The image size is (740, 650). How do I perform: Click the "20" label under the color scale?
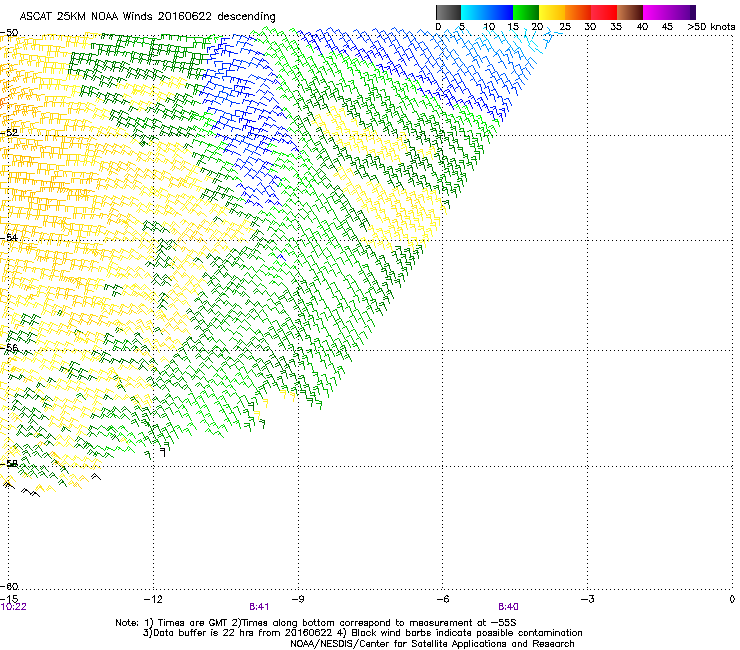(537, 27)
